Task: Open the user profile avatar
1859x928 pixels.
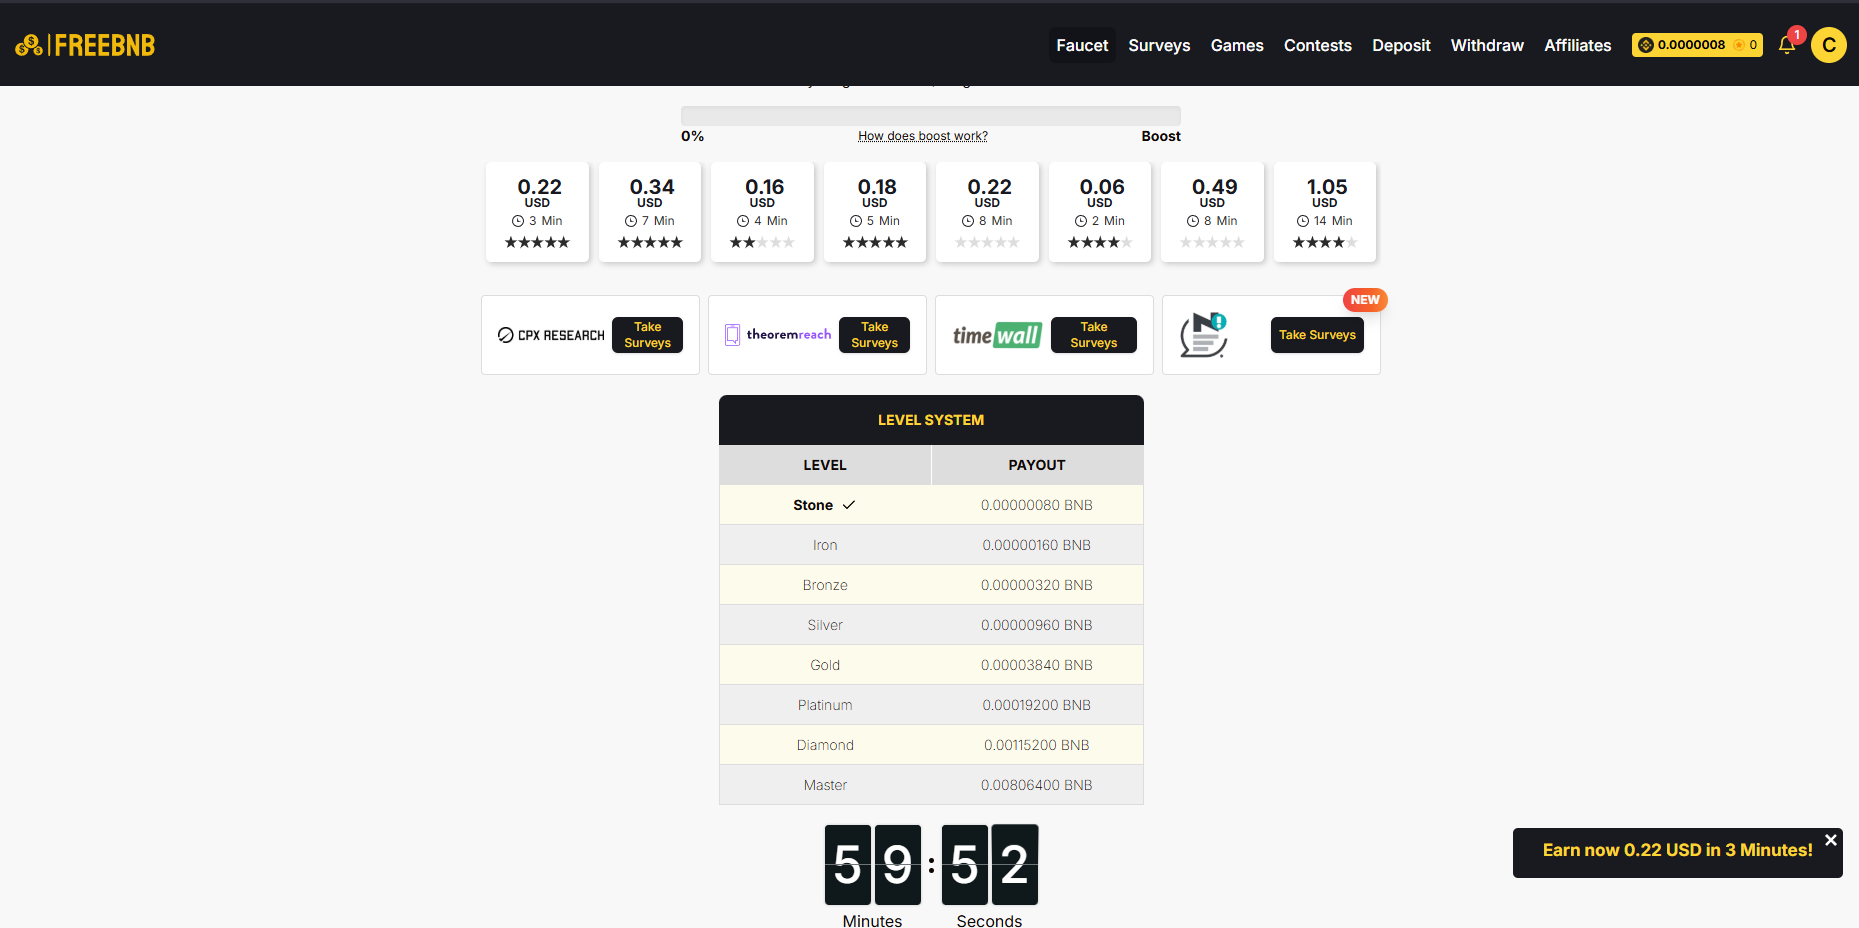Action: (x=1828, y=45)
